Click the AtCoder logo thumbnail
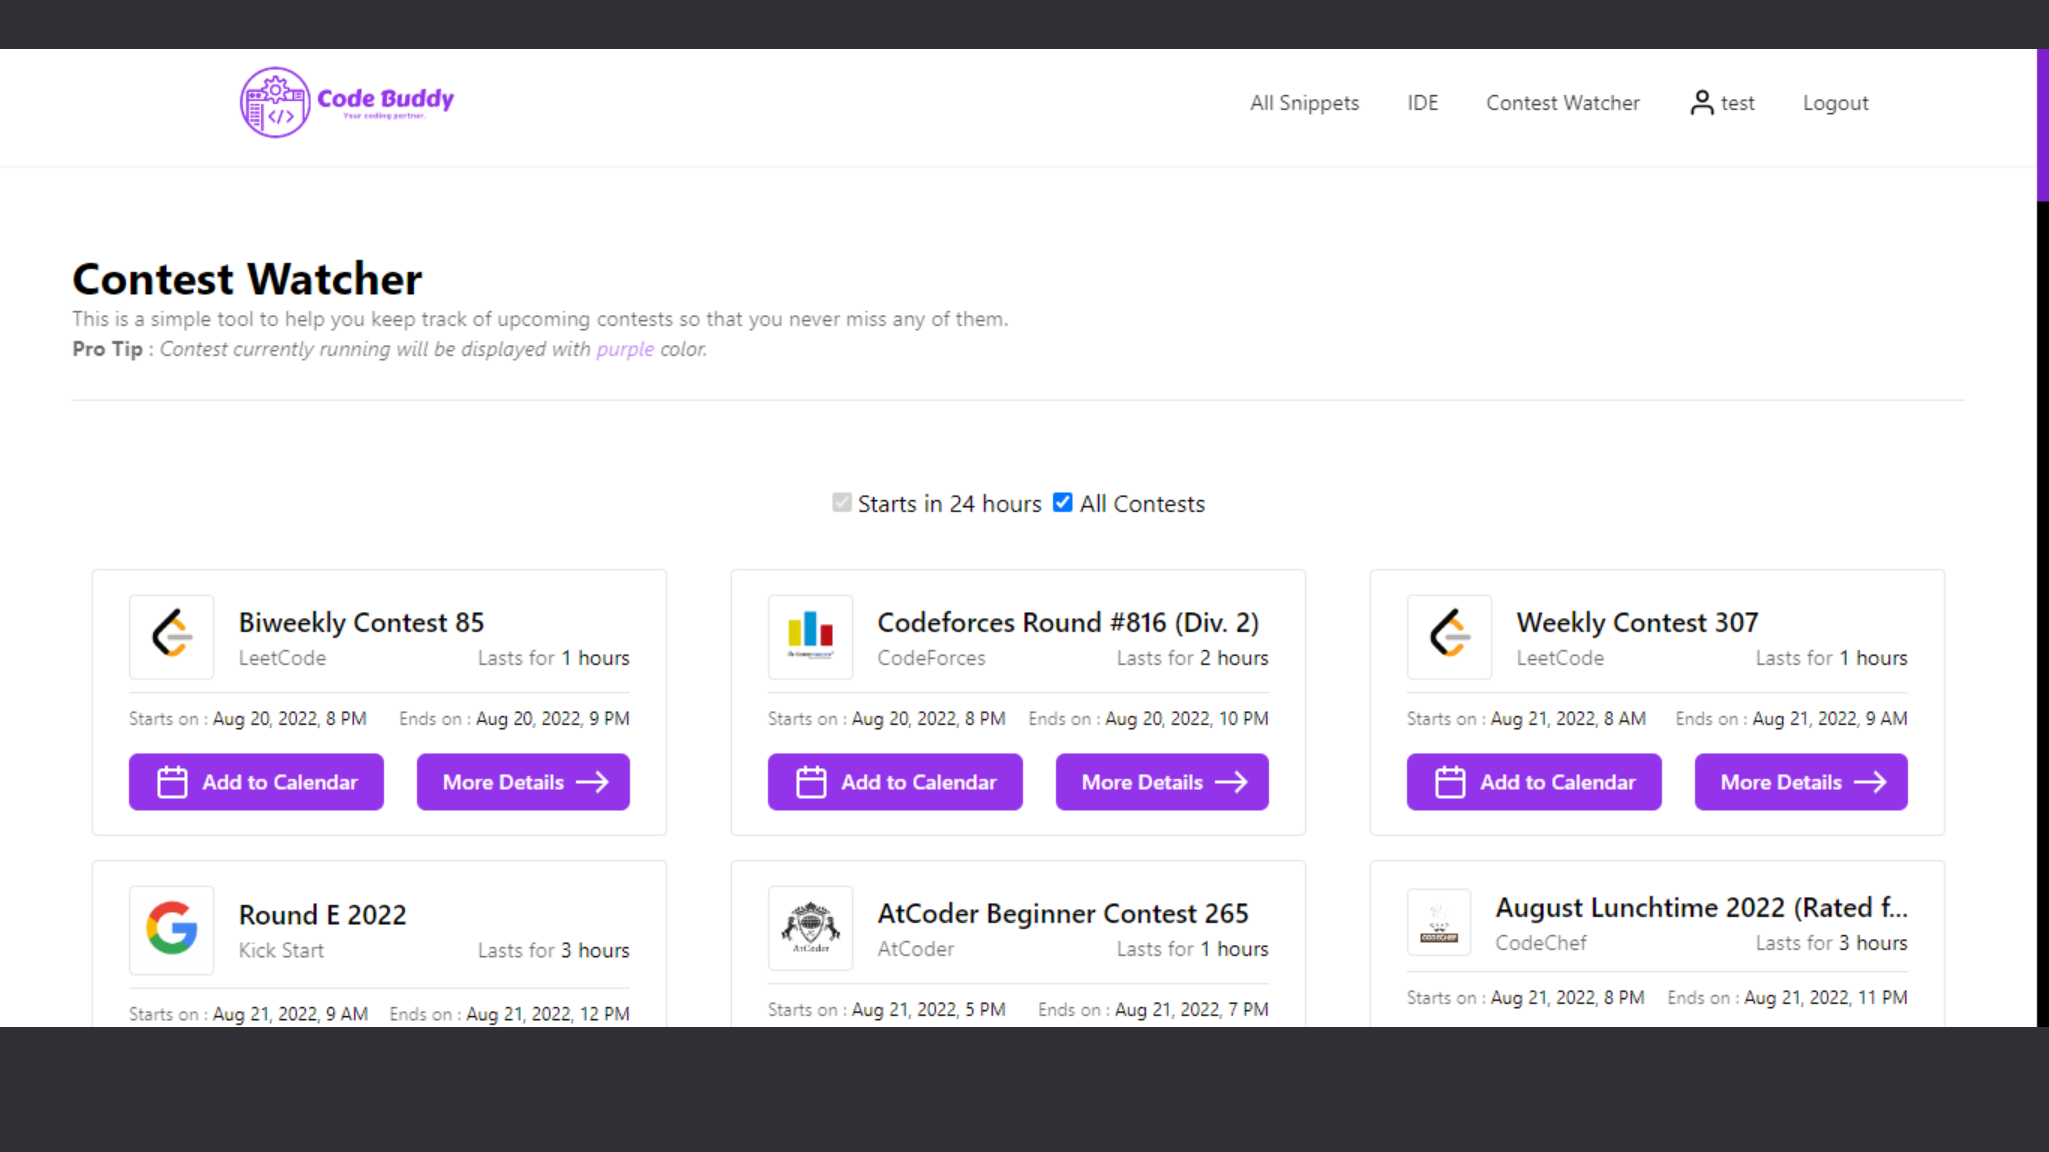This screenshot has width=2049, height=1152. coord(810,927)
